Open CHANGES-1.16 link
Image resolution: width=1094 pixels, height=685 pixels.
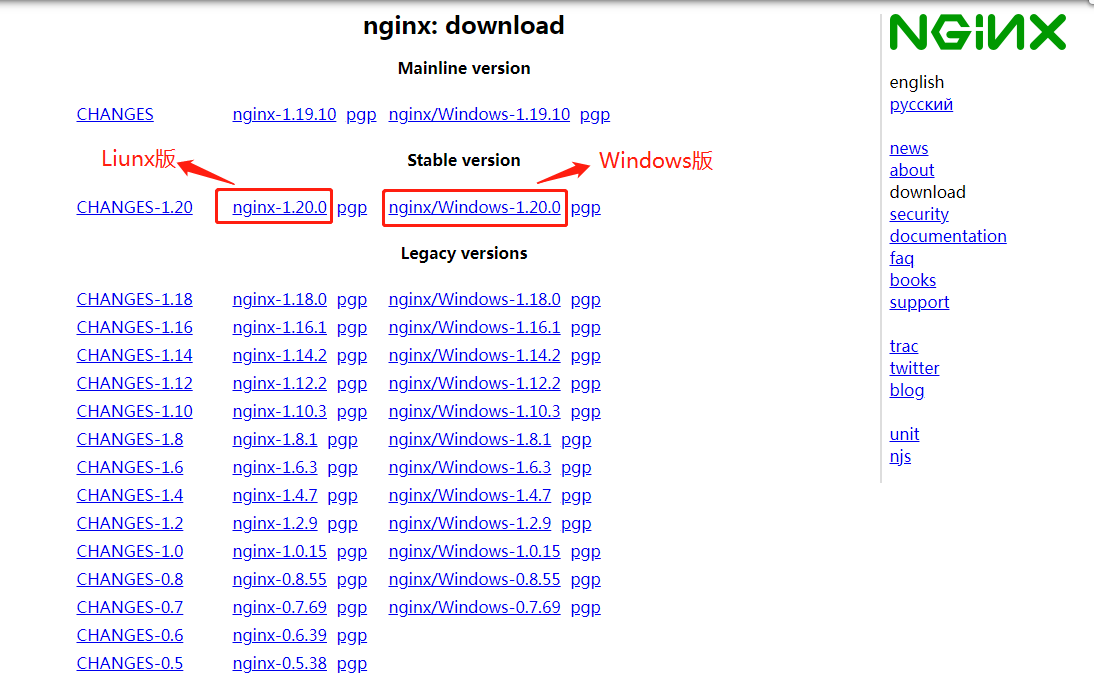coord(135,327)
